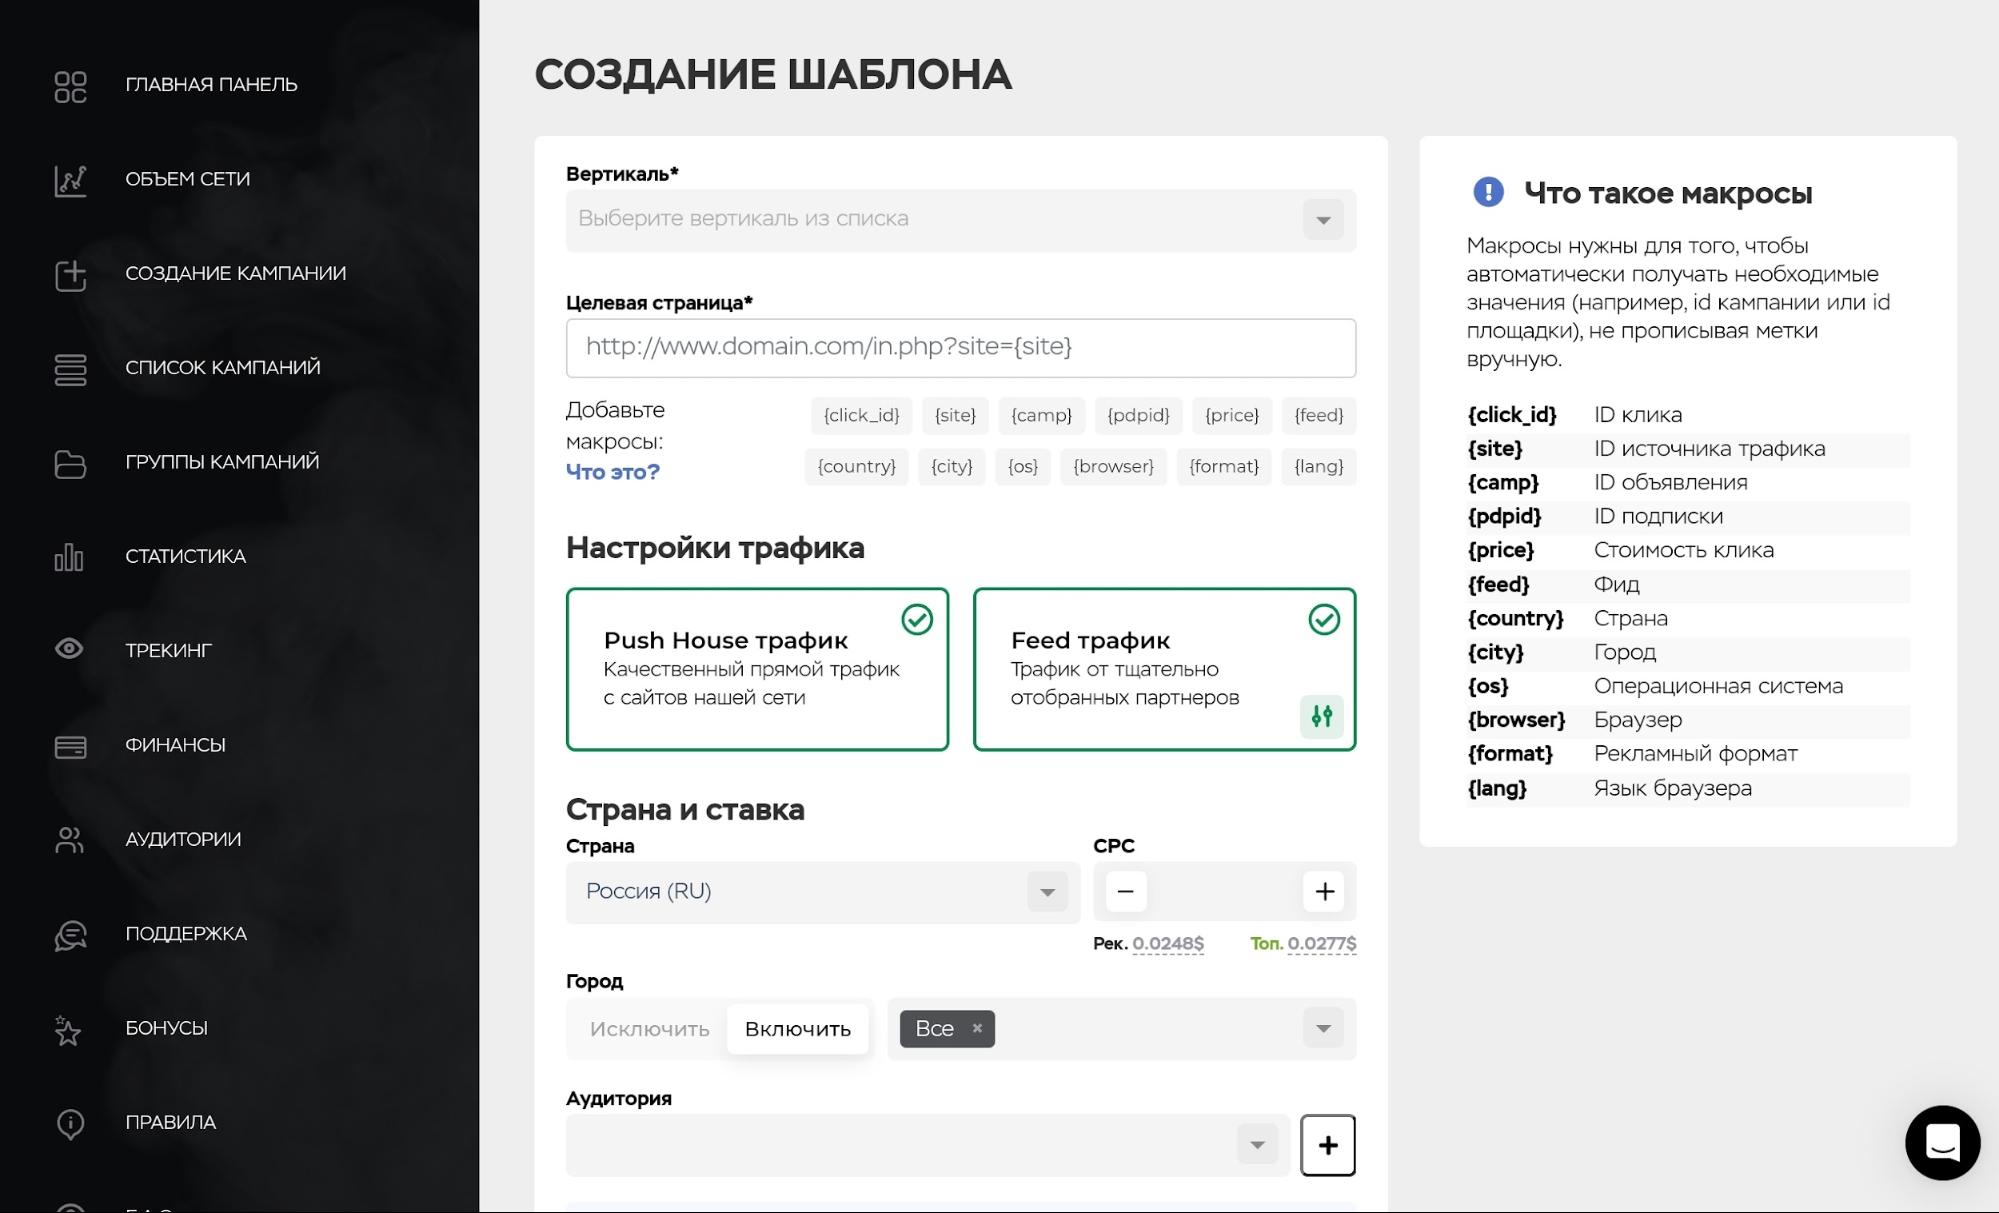Go to Объем сети
Screen dimensions: 1999x1213
(188, 179)
